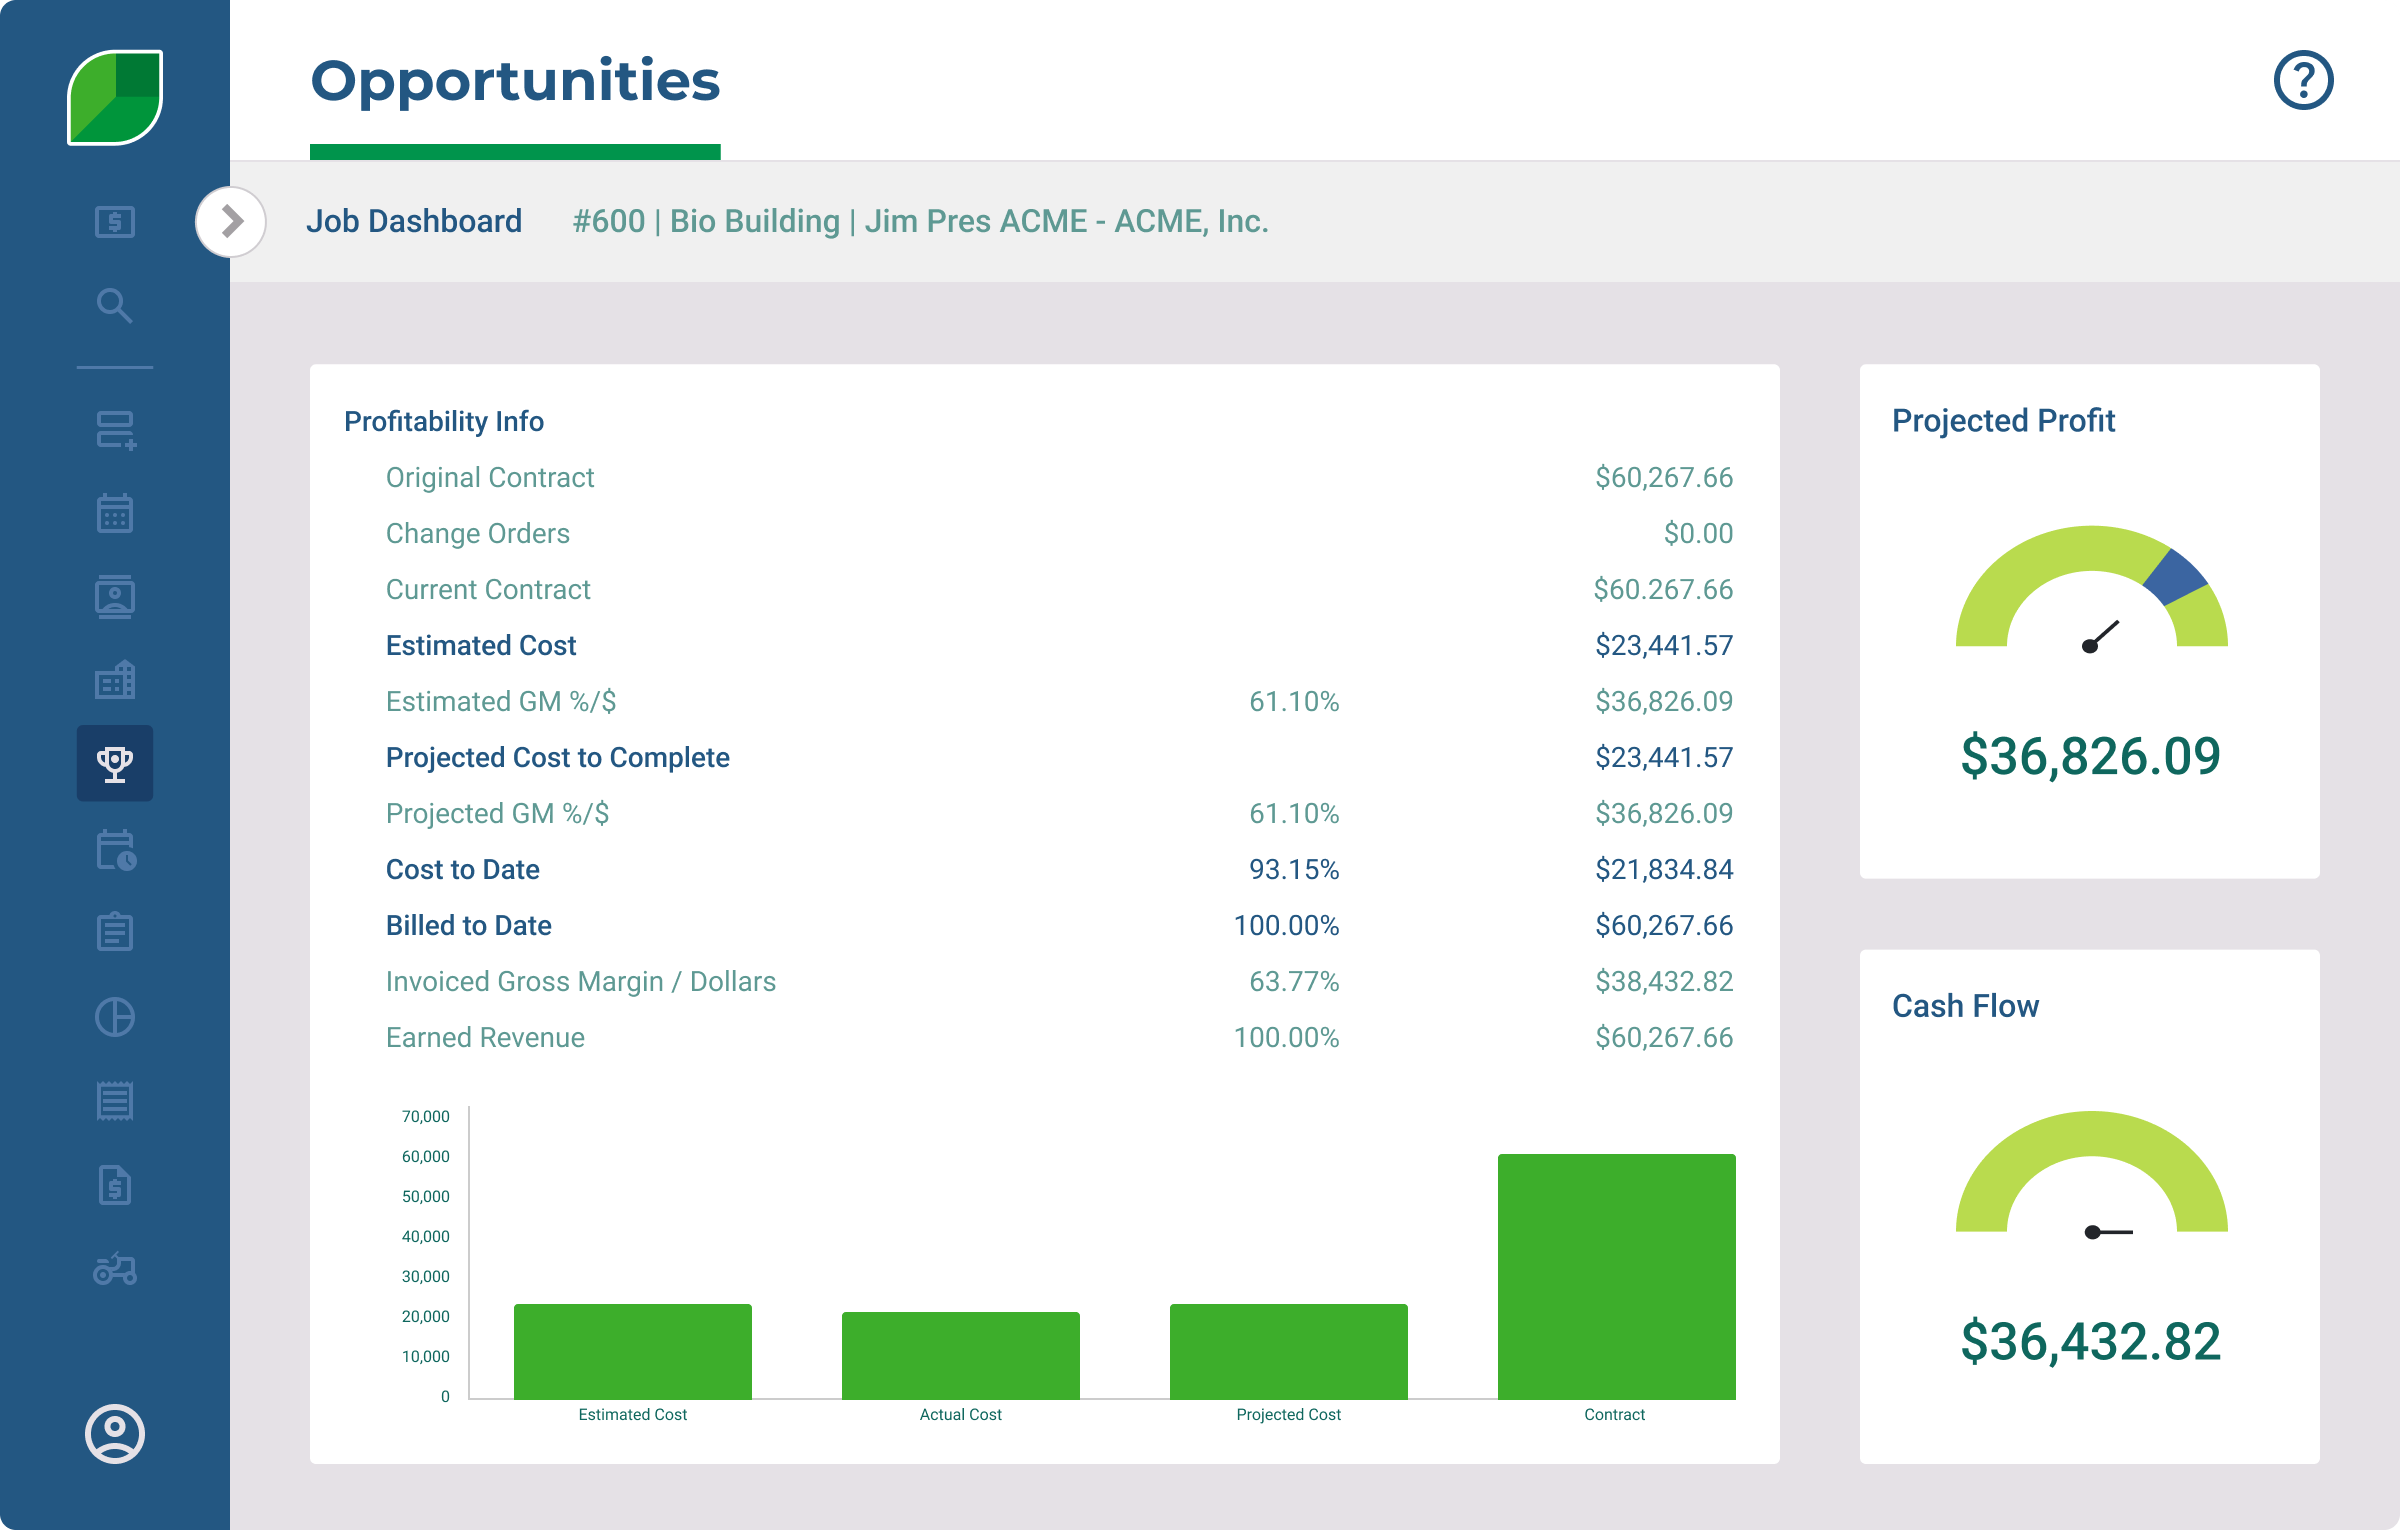Click the Job Dashboard label
Screen dimensions: 2400x1530
point(414,221)
